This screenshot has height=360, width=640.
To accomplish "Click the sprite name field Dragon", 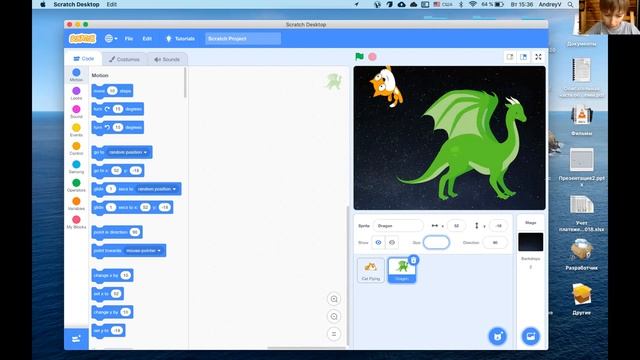I will [398, 226].
